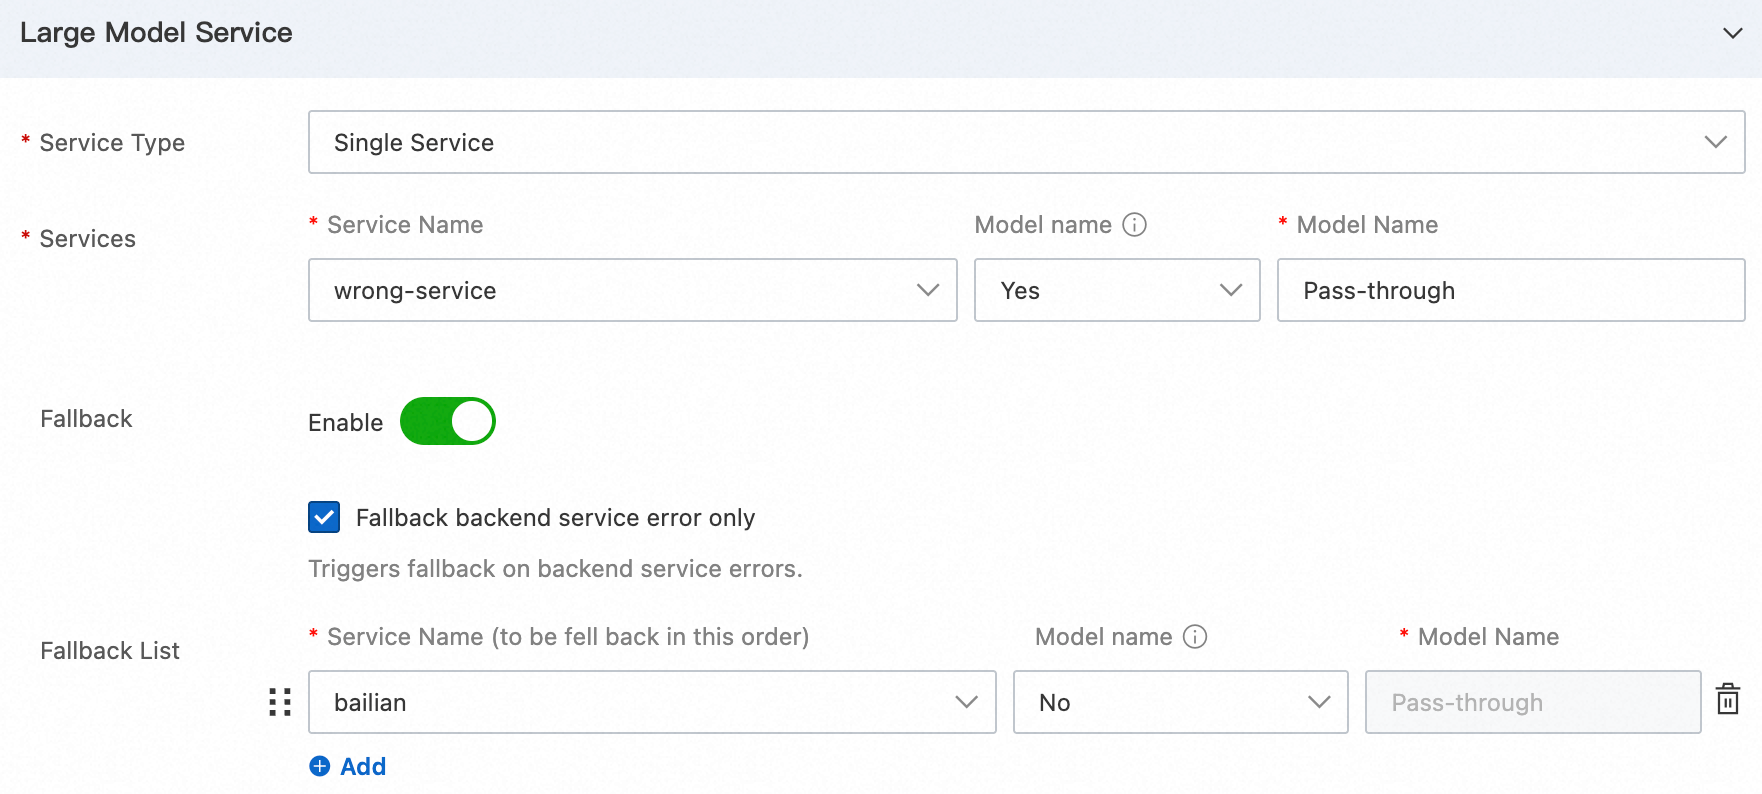This screenshot has height=794, width=1762.
Task: Click the plus icon next to Add
Action: click(320, 766)
